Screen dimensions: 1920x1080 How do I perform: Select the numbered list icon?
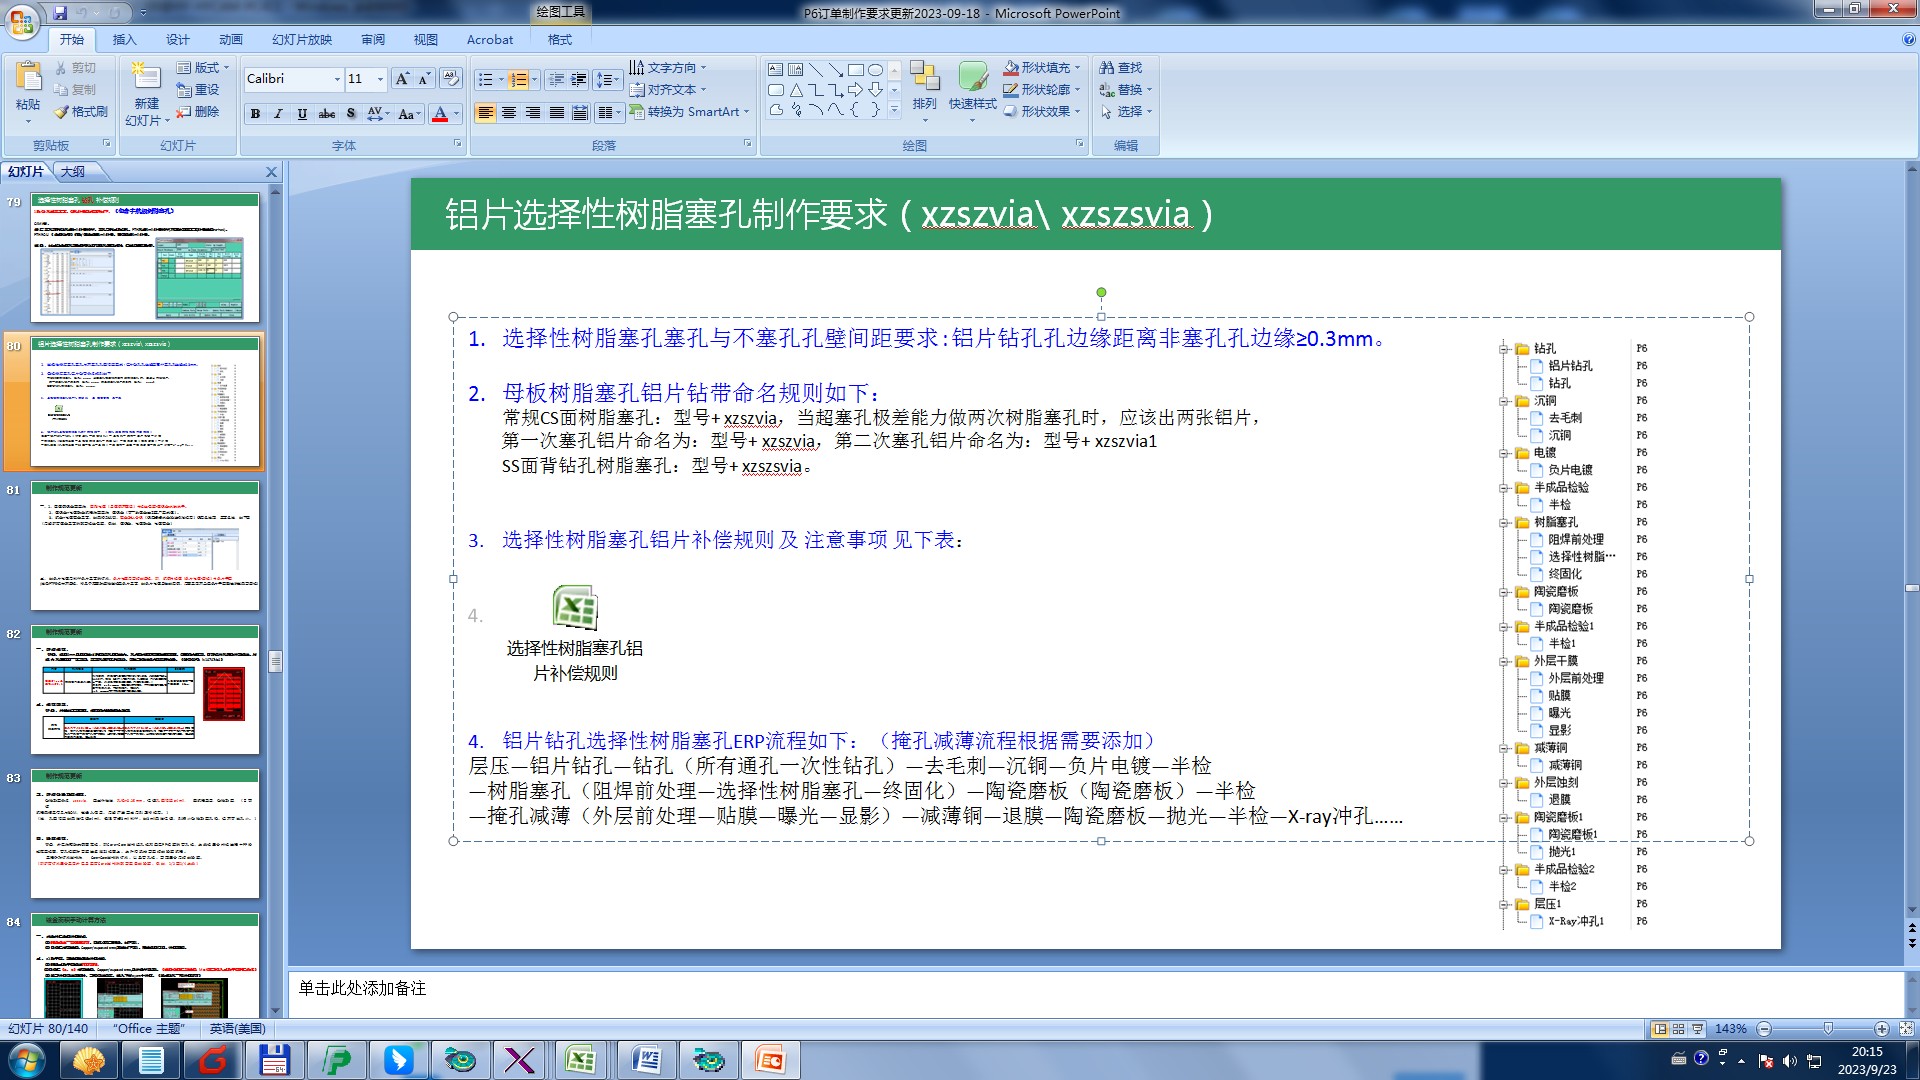point(518,80)
